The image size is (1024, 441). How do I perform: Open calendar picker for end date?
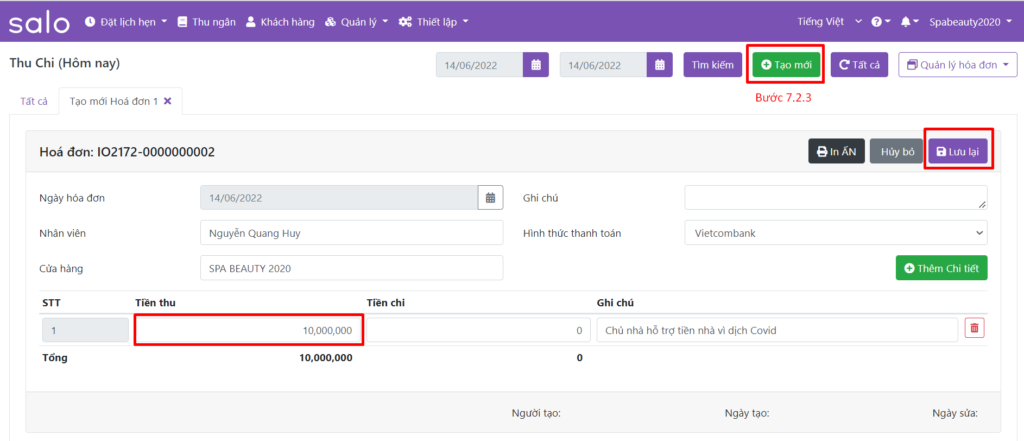point(659,65)
